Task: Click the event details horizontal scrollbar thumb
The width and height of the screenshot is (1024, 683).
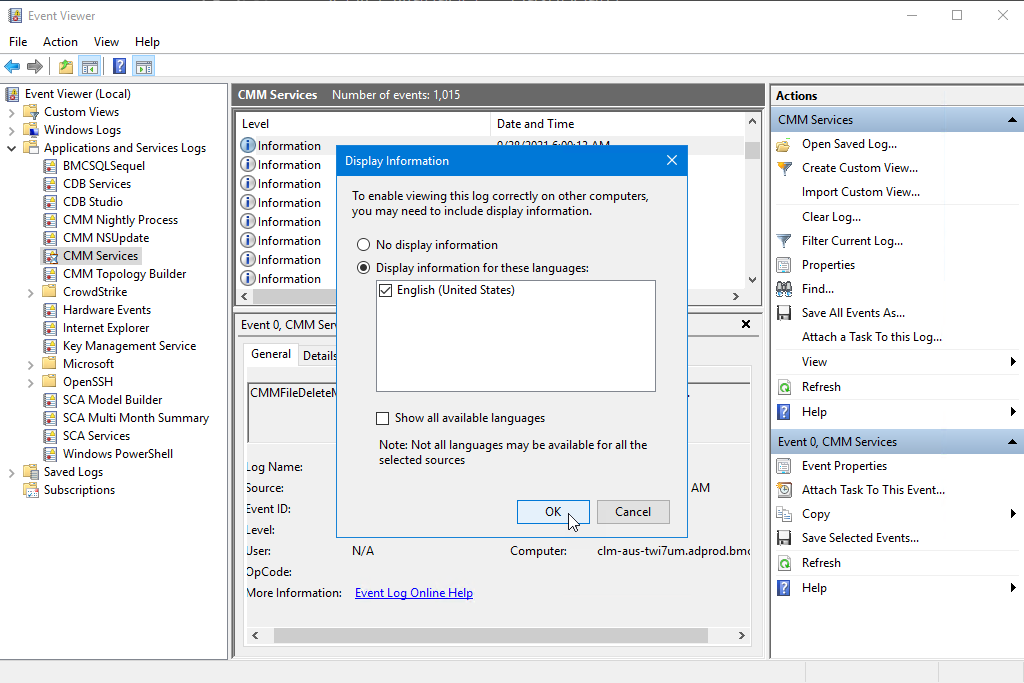Action: click(x=491, y=635)
